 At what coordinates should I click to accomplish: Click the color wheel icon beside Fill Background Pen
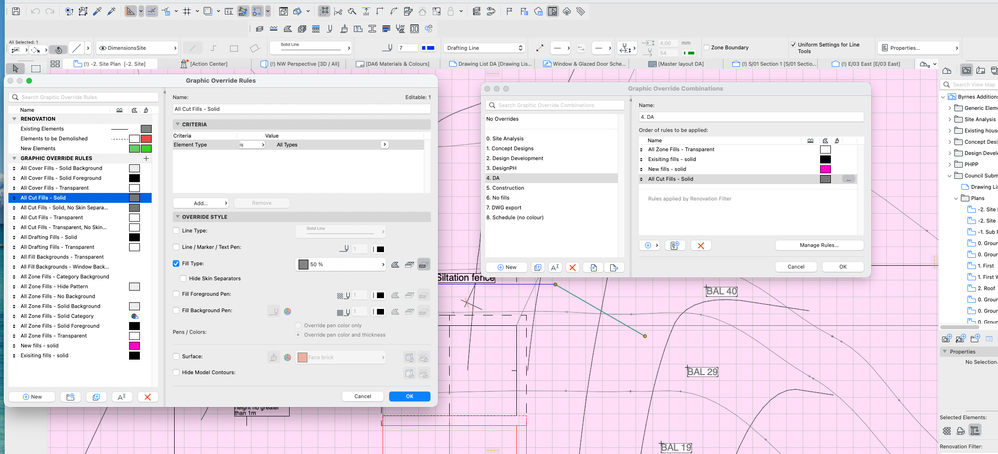point(288,311)
